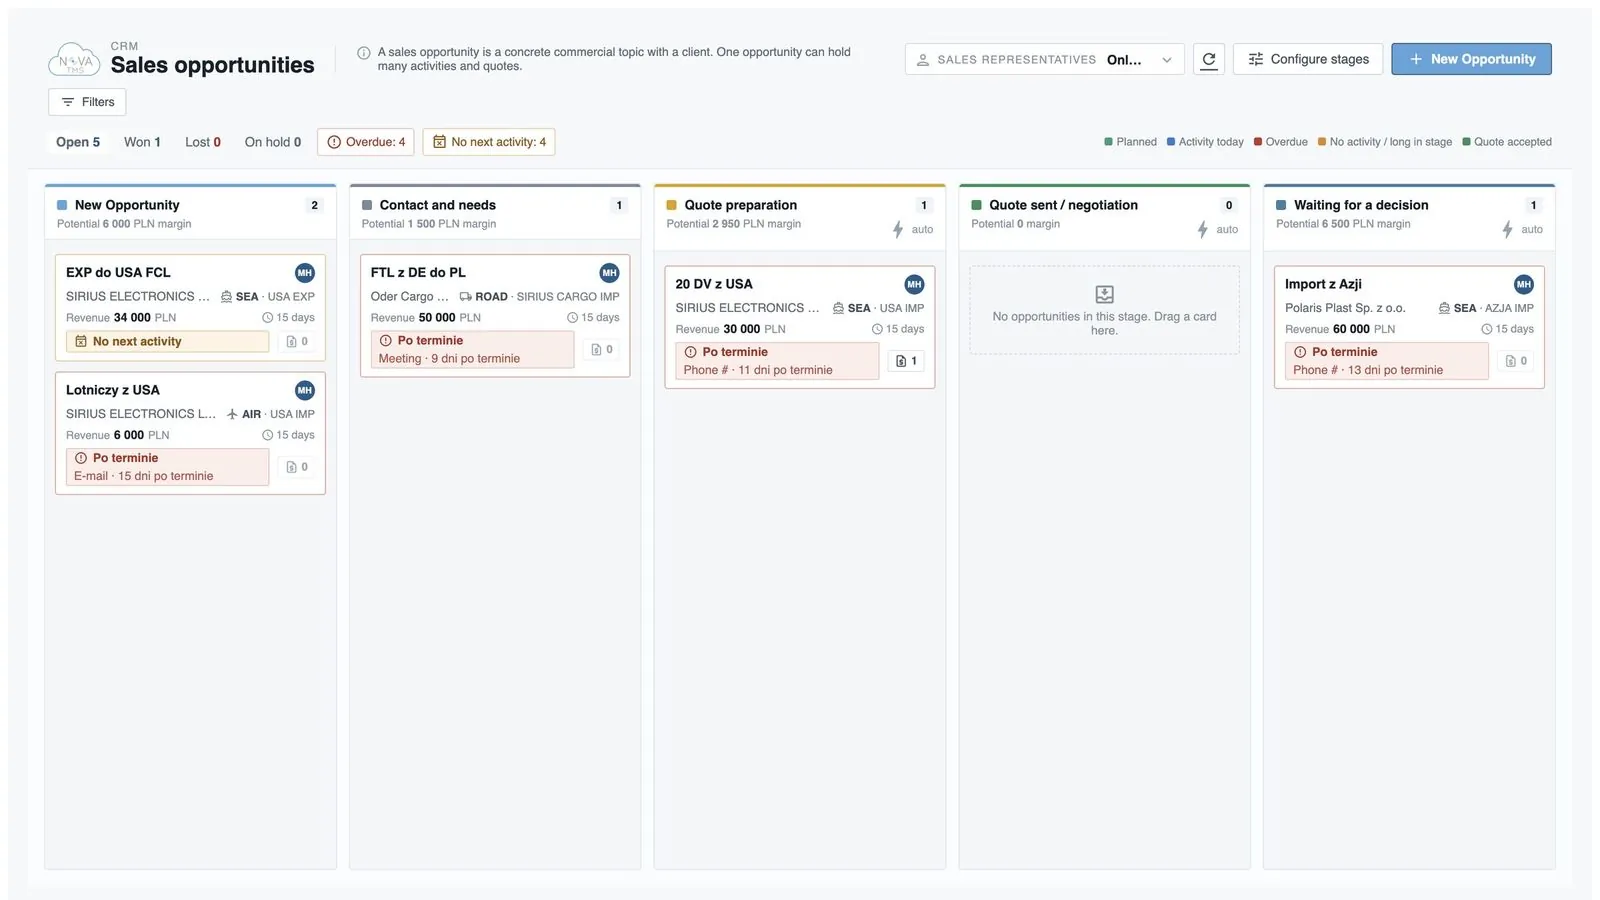Toggle the Overdue: 4 filter chip
The width and height of the screenshot is (1600, 900).
(x=366, y=142)
